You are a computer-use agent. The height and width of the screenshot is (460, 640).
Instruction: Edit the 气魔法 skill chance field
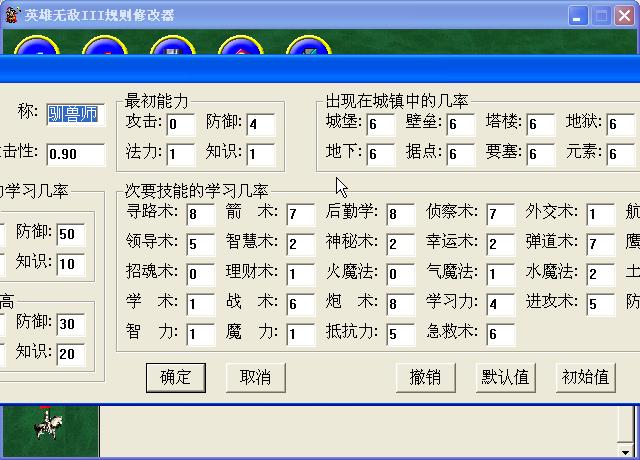(501, 274)
